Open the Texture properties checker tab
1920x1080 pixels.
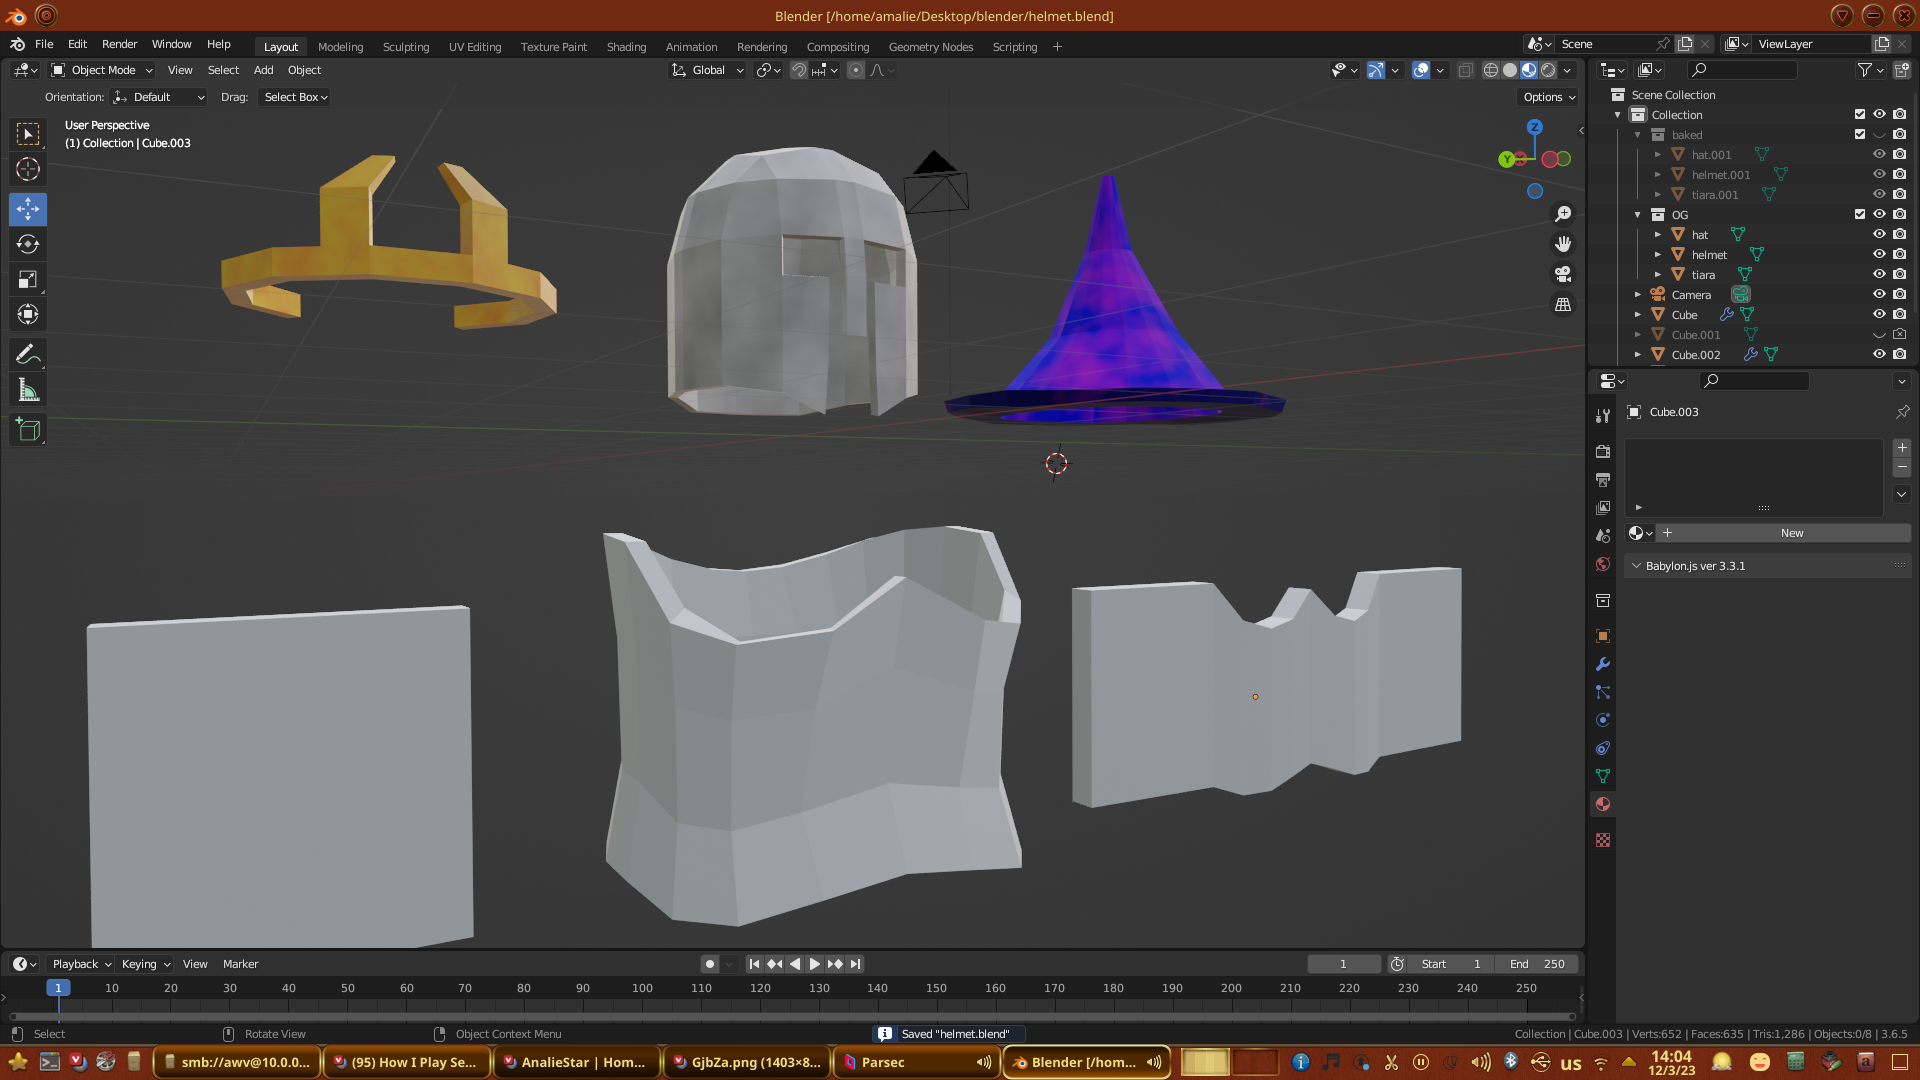(x=1603, y=840)
